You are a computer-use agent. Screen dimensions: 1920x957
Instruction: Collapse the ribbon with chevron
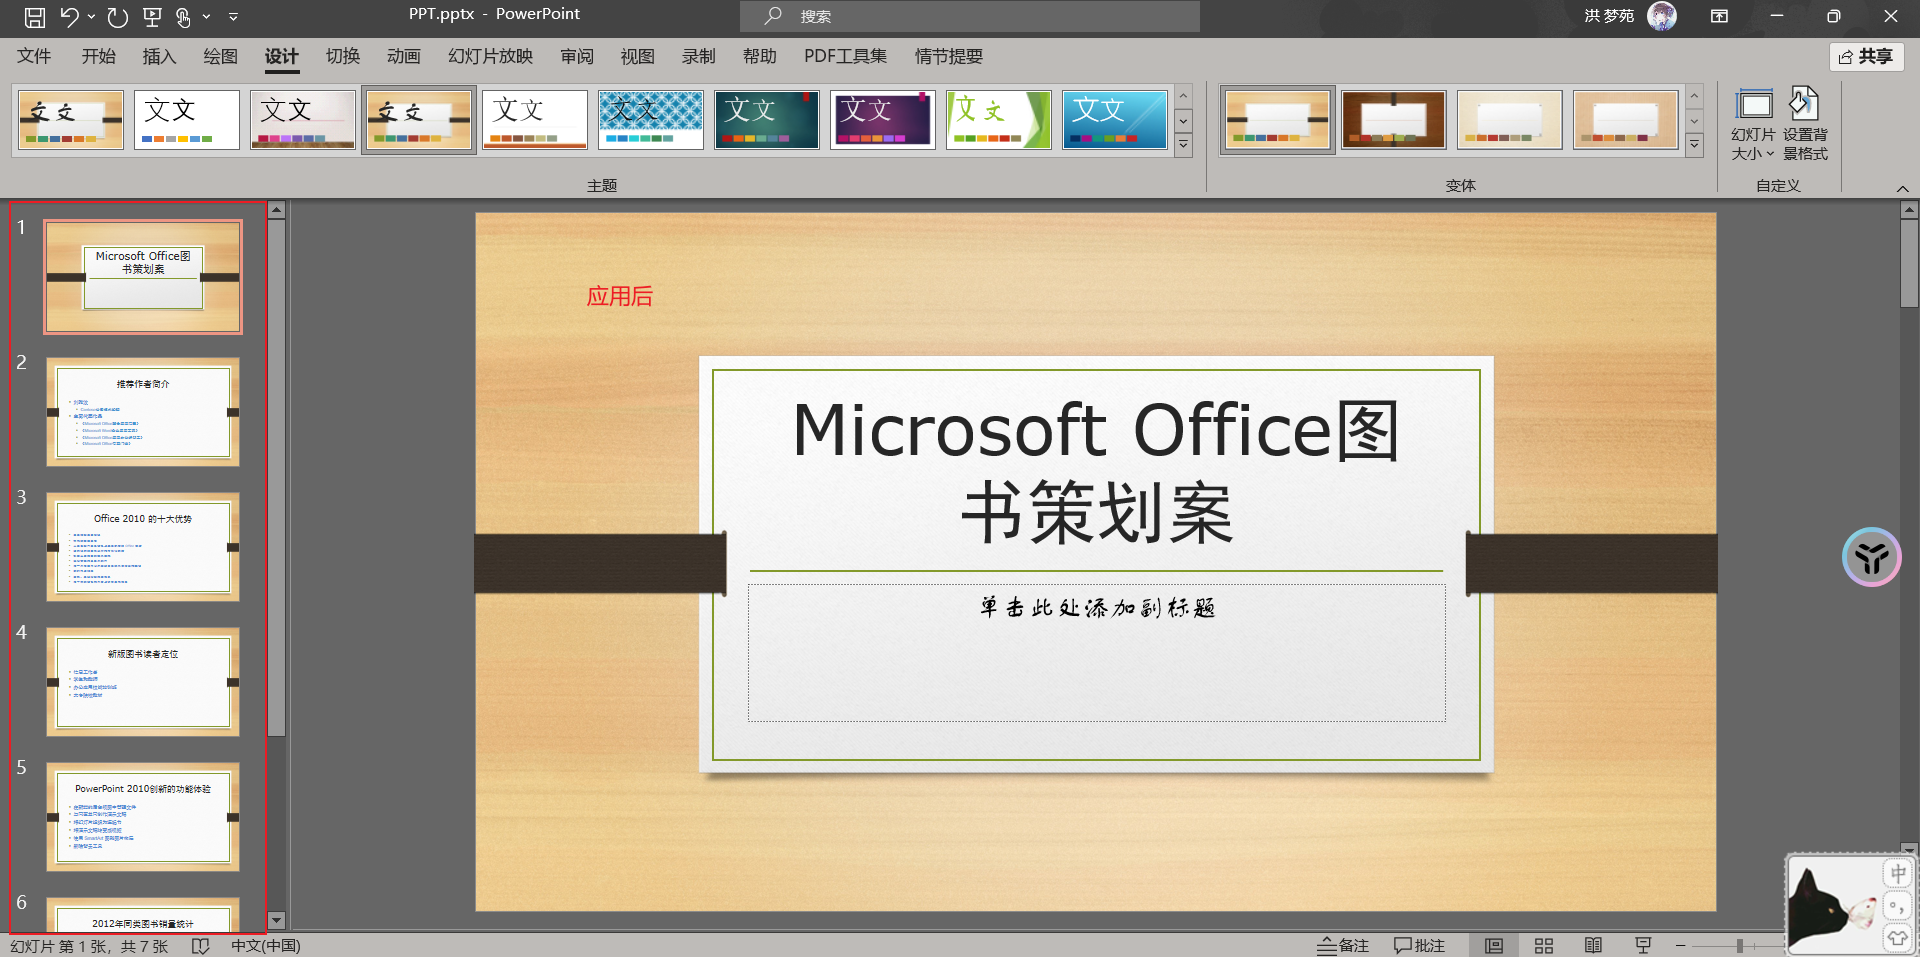(x=1902, y=189)
